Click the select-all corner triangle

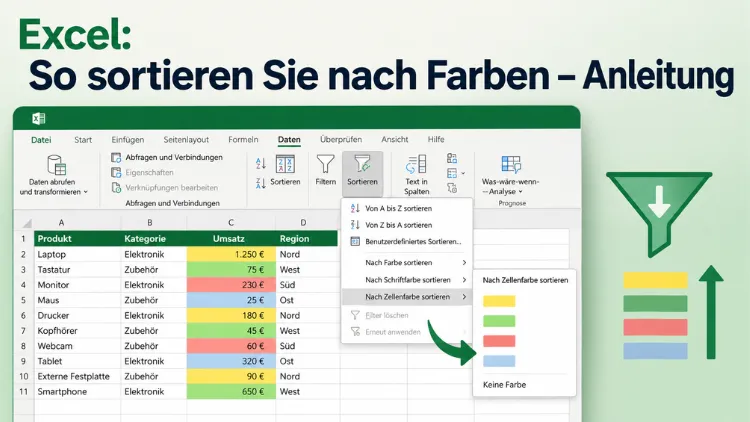(x=27, y=223)
